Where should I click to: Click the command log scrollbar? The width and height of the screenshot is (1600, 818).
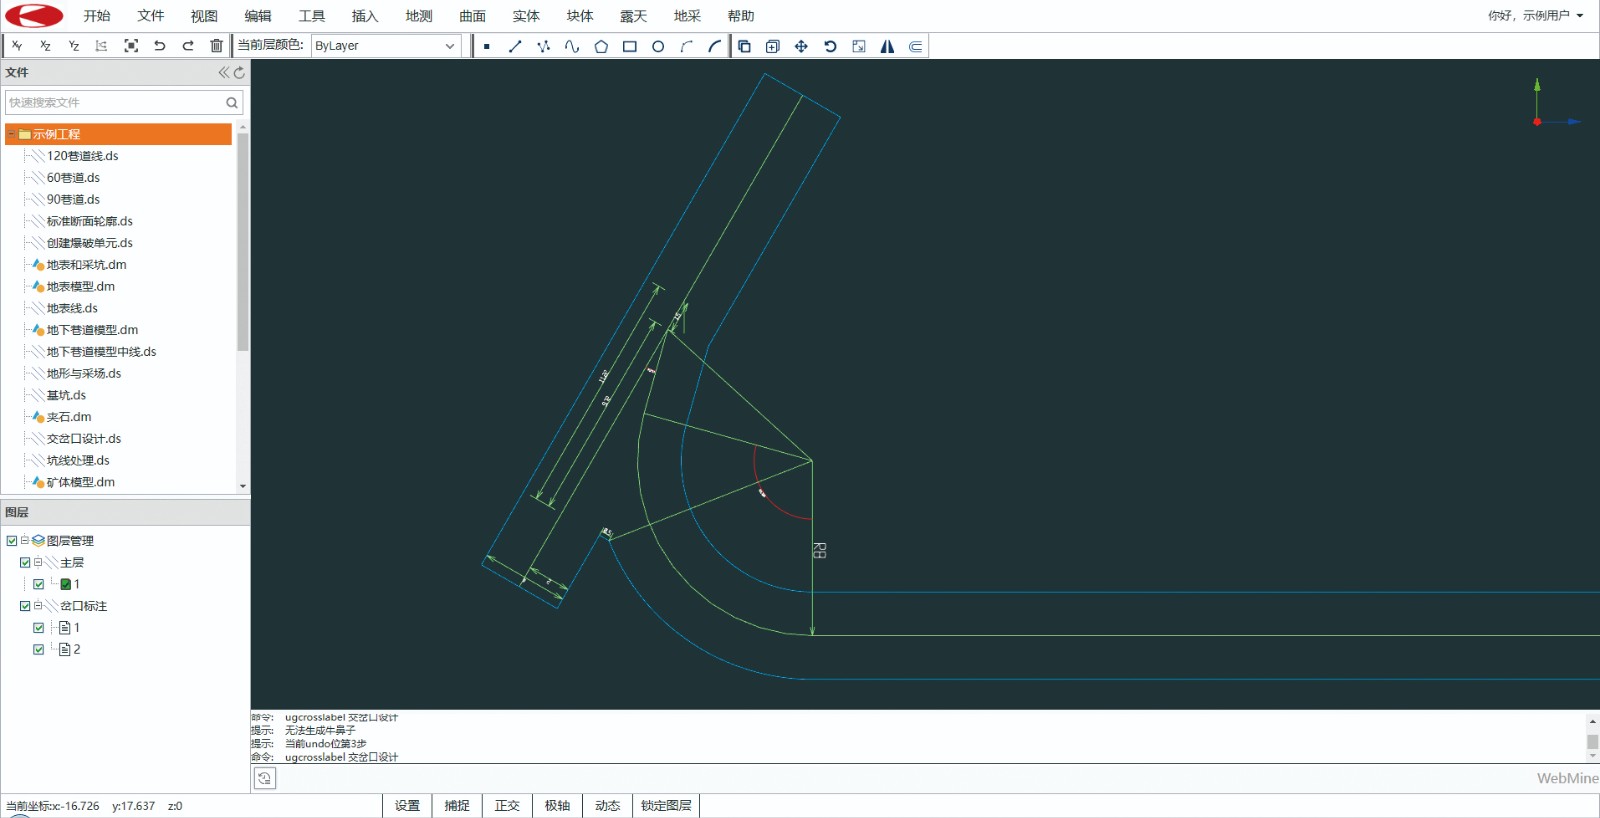tap(1592, 742)
